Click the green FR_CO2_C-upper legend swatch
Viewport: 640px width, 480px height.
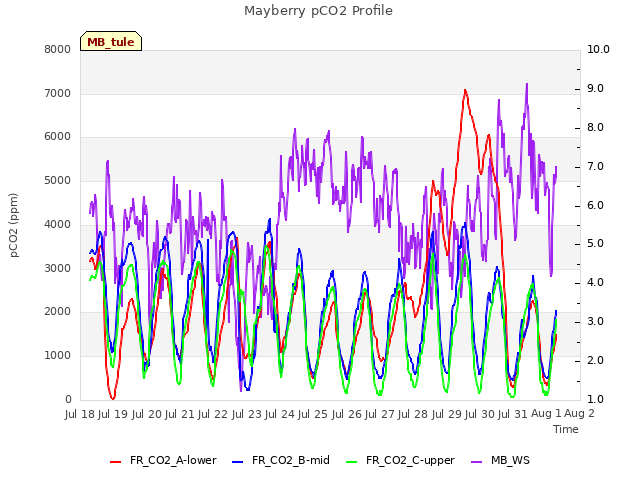tap(351, 462)
